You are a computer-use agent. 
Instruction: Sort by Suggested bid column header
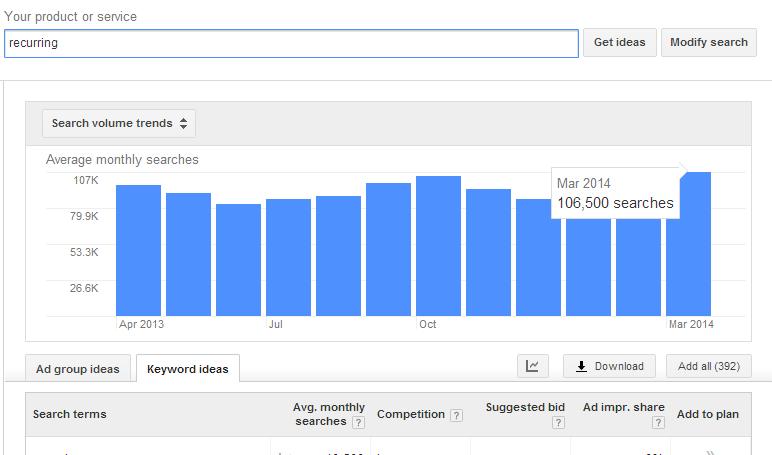[x=525, y=407]
